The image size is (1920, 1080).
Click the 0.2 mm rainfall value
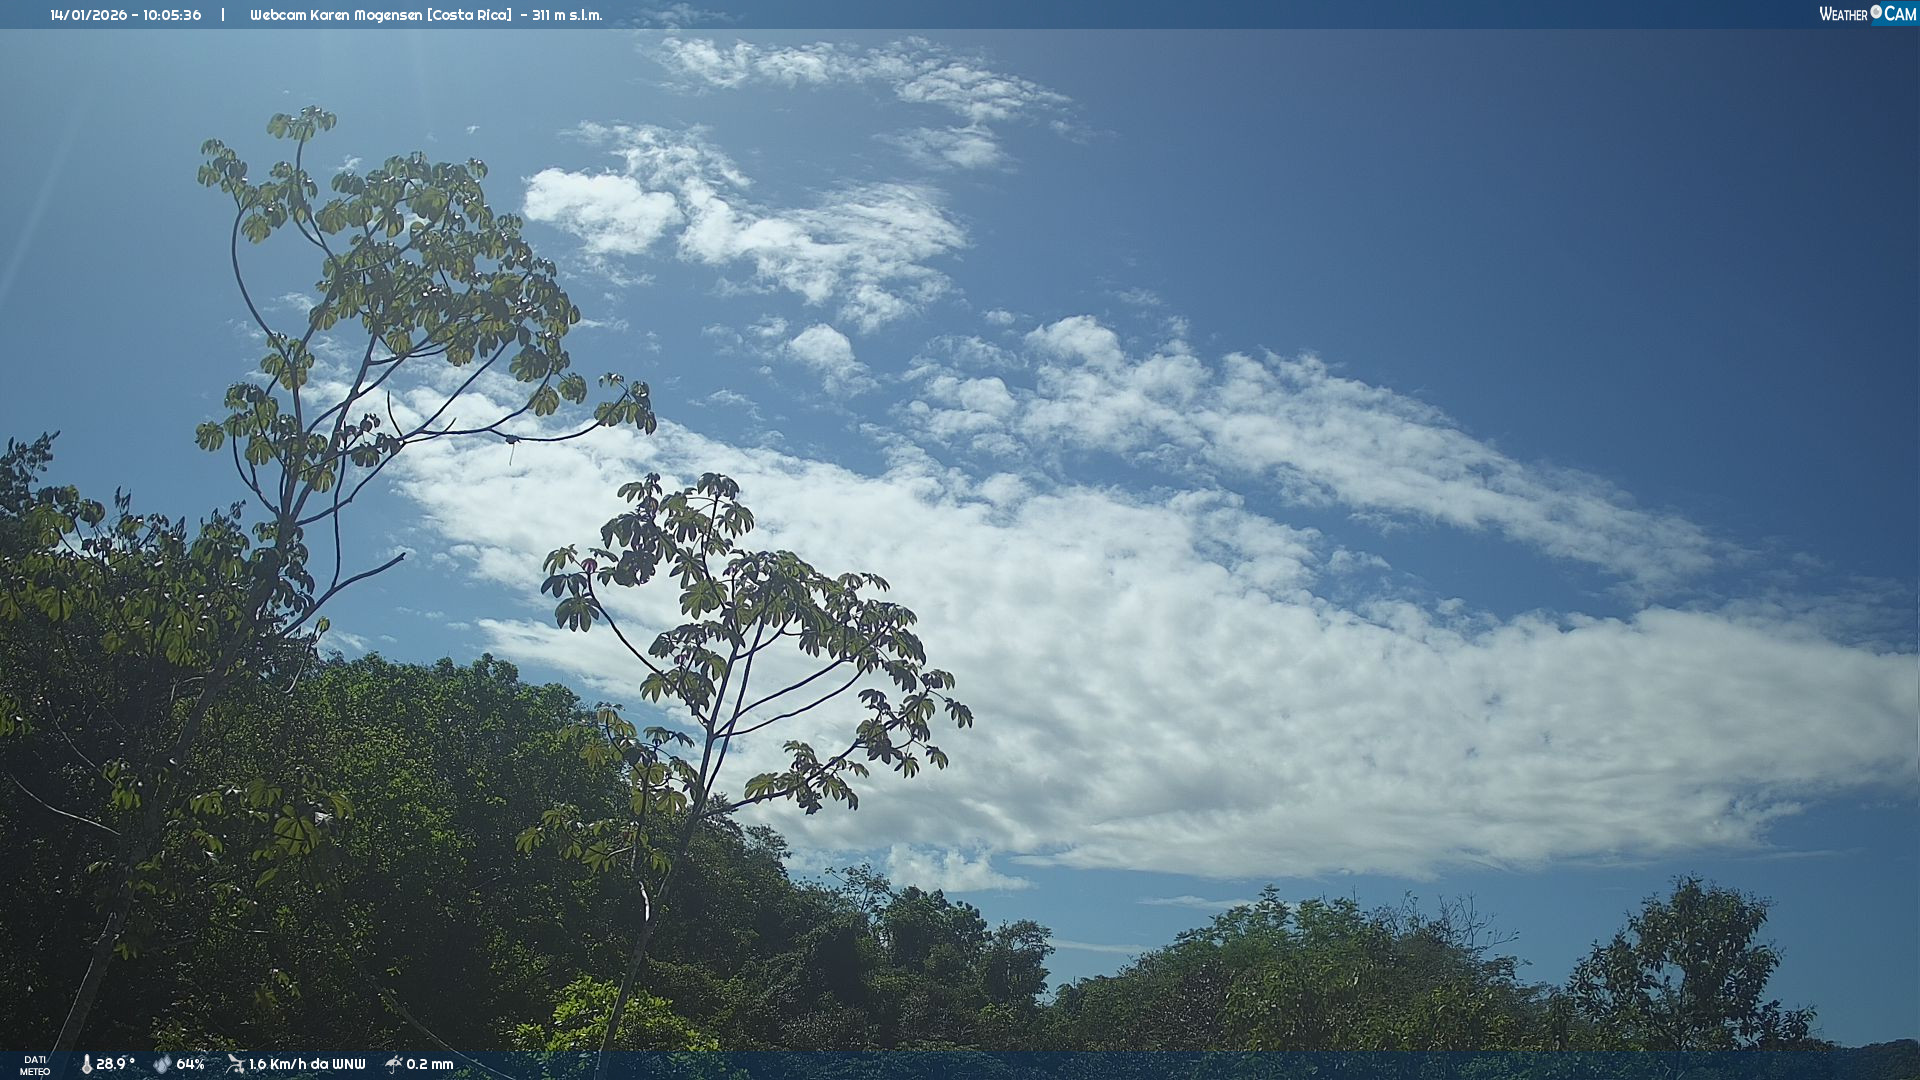[430, 1064]
